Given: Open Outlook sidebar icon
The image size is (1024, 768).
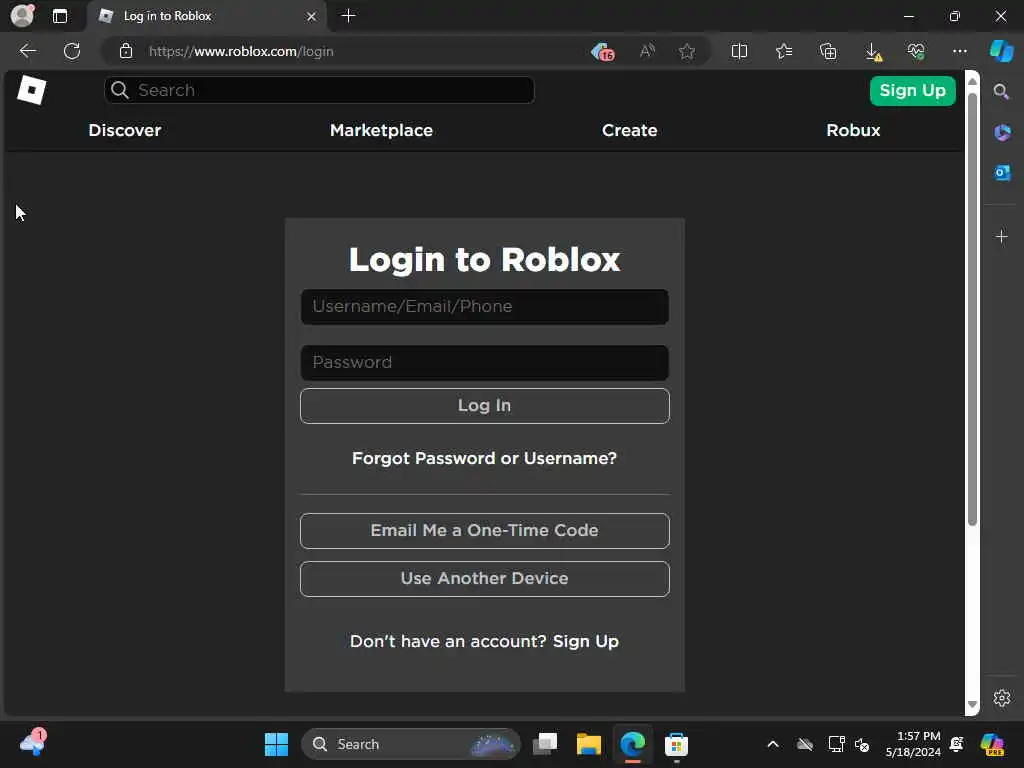Looking at the screenshot, I should click(1002, 172).
